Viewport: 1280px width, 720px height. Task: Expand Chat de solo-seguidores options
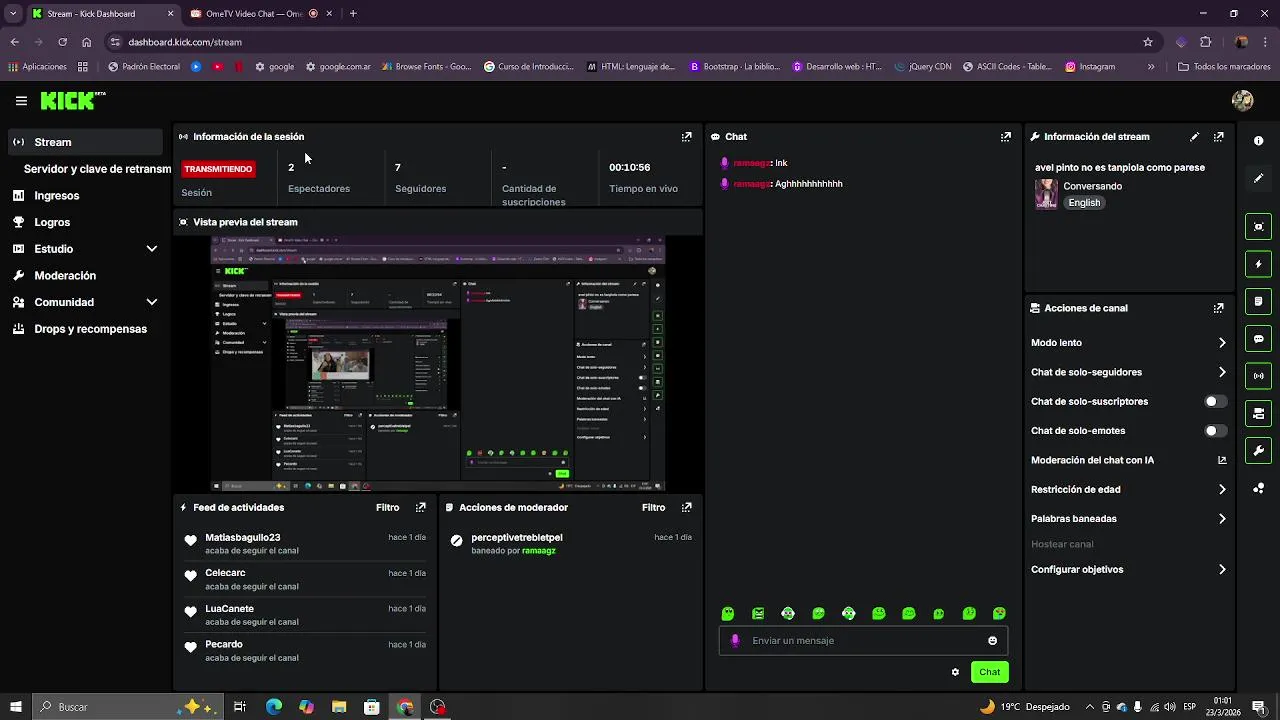click(x=1222, y=372)
